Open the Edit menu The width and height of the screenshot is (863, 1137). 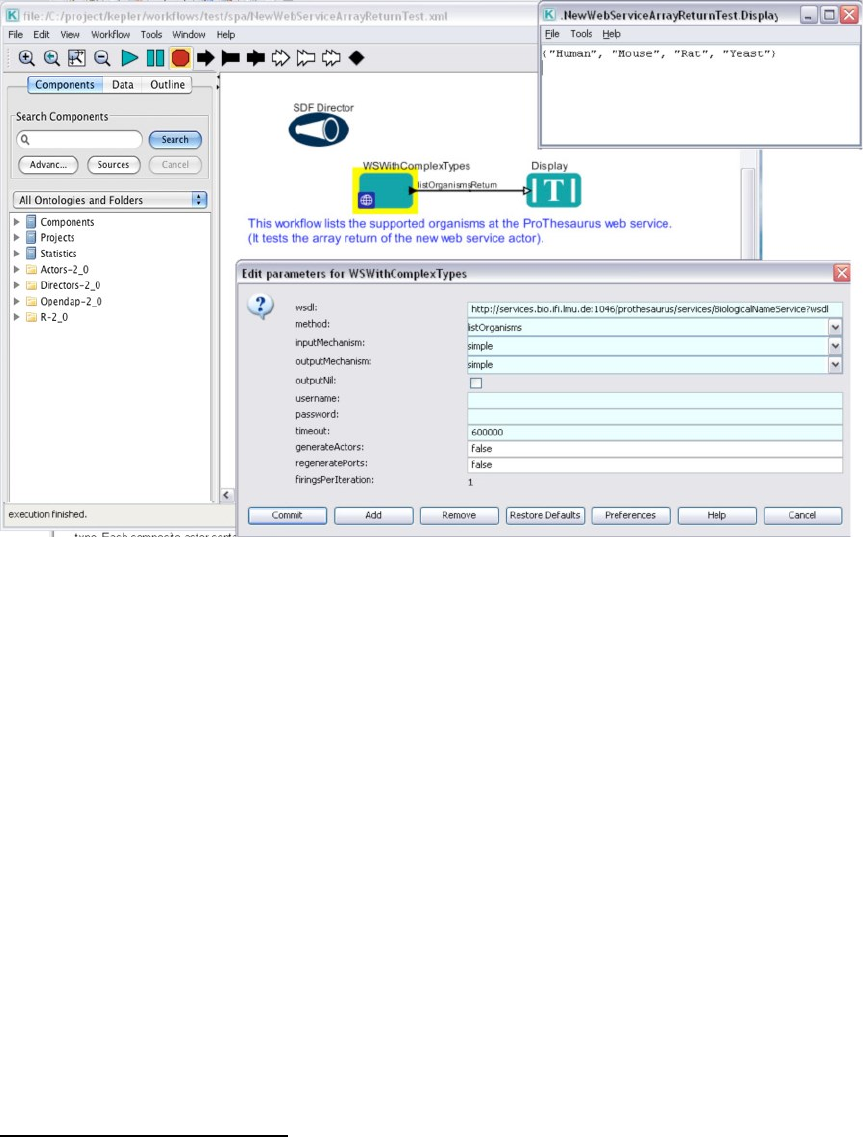tap(41, 35)
